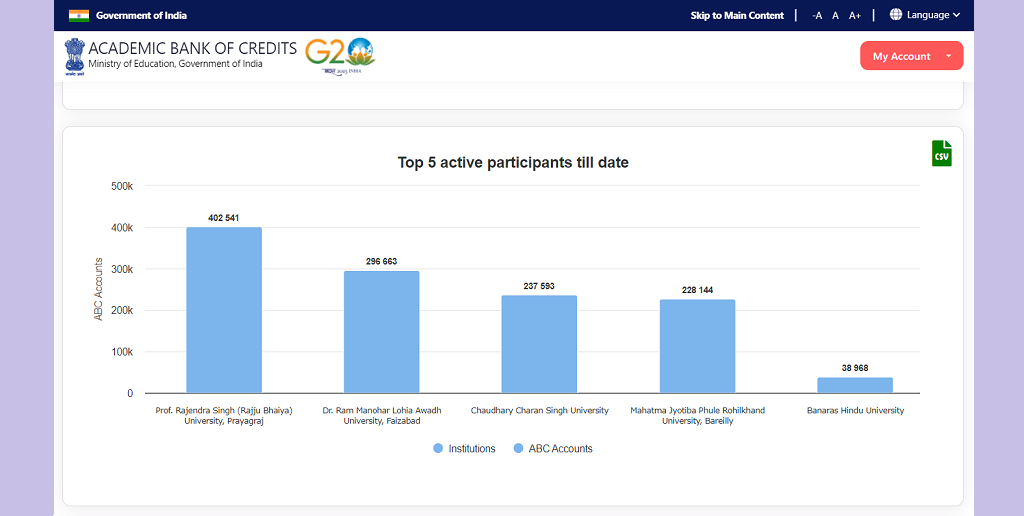This screenshot has width=1024, height=516.
Task: Decrease font size with -A
Action: coord(816,16)
